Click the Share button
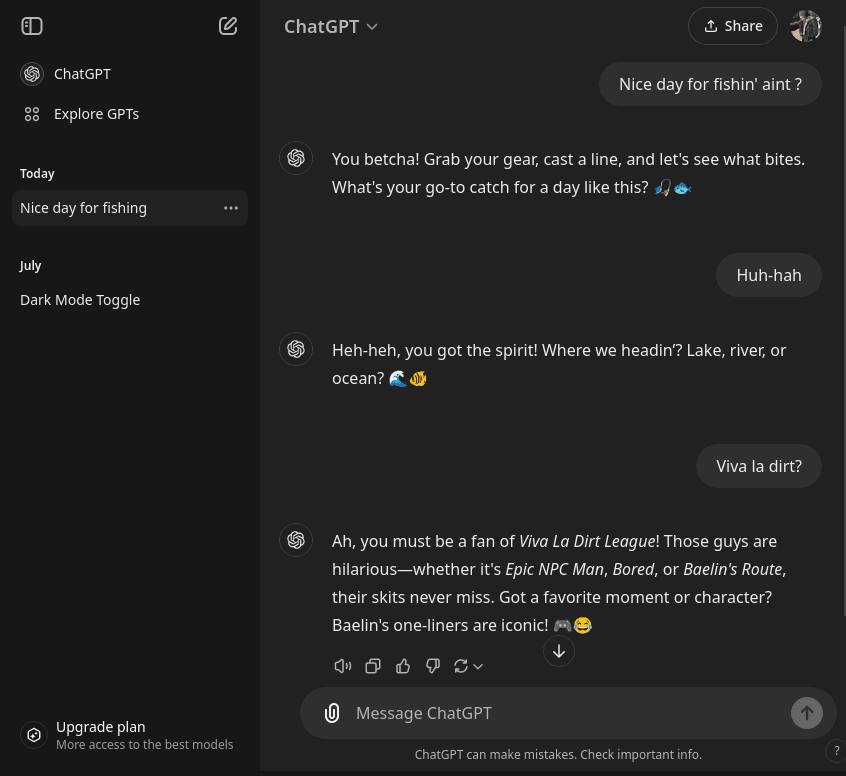Image resolution: width=846 pixels, height=776 pixels. [x=732, y=26]
